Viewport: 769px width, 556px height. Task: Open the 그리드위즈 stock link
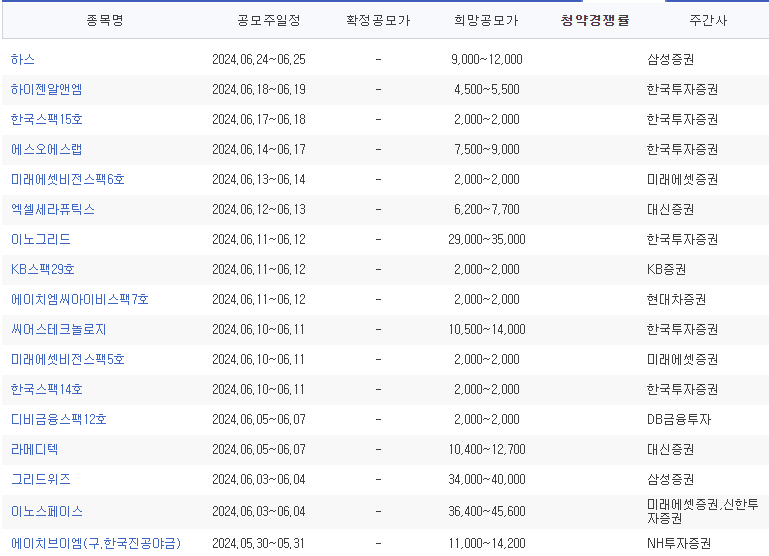[41, 479]
